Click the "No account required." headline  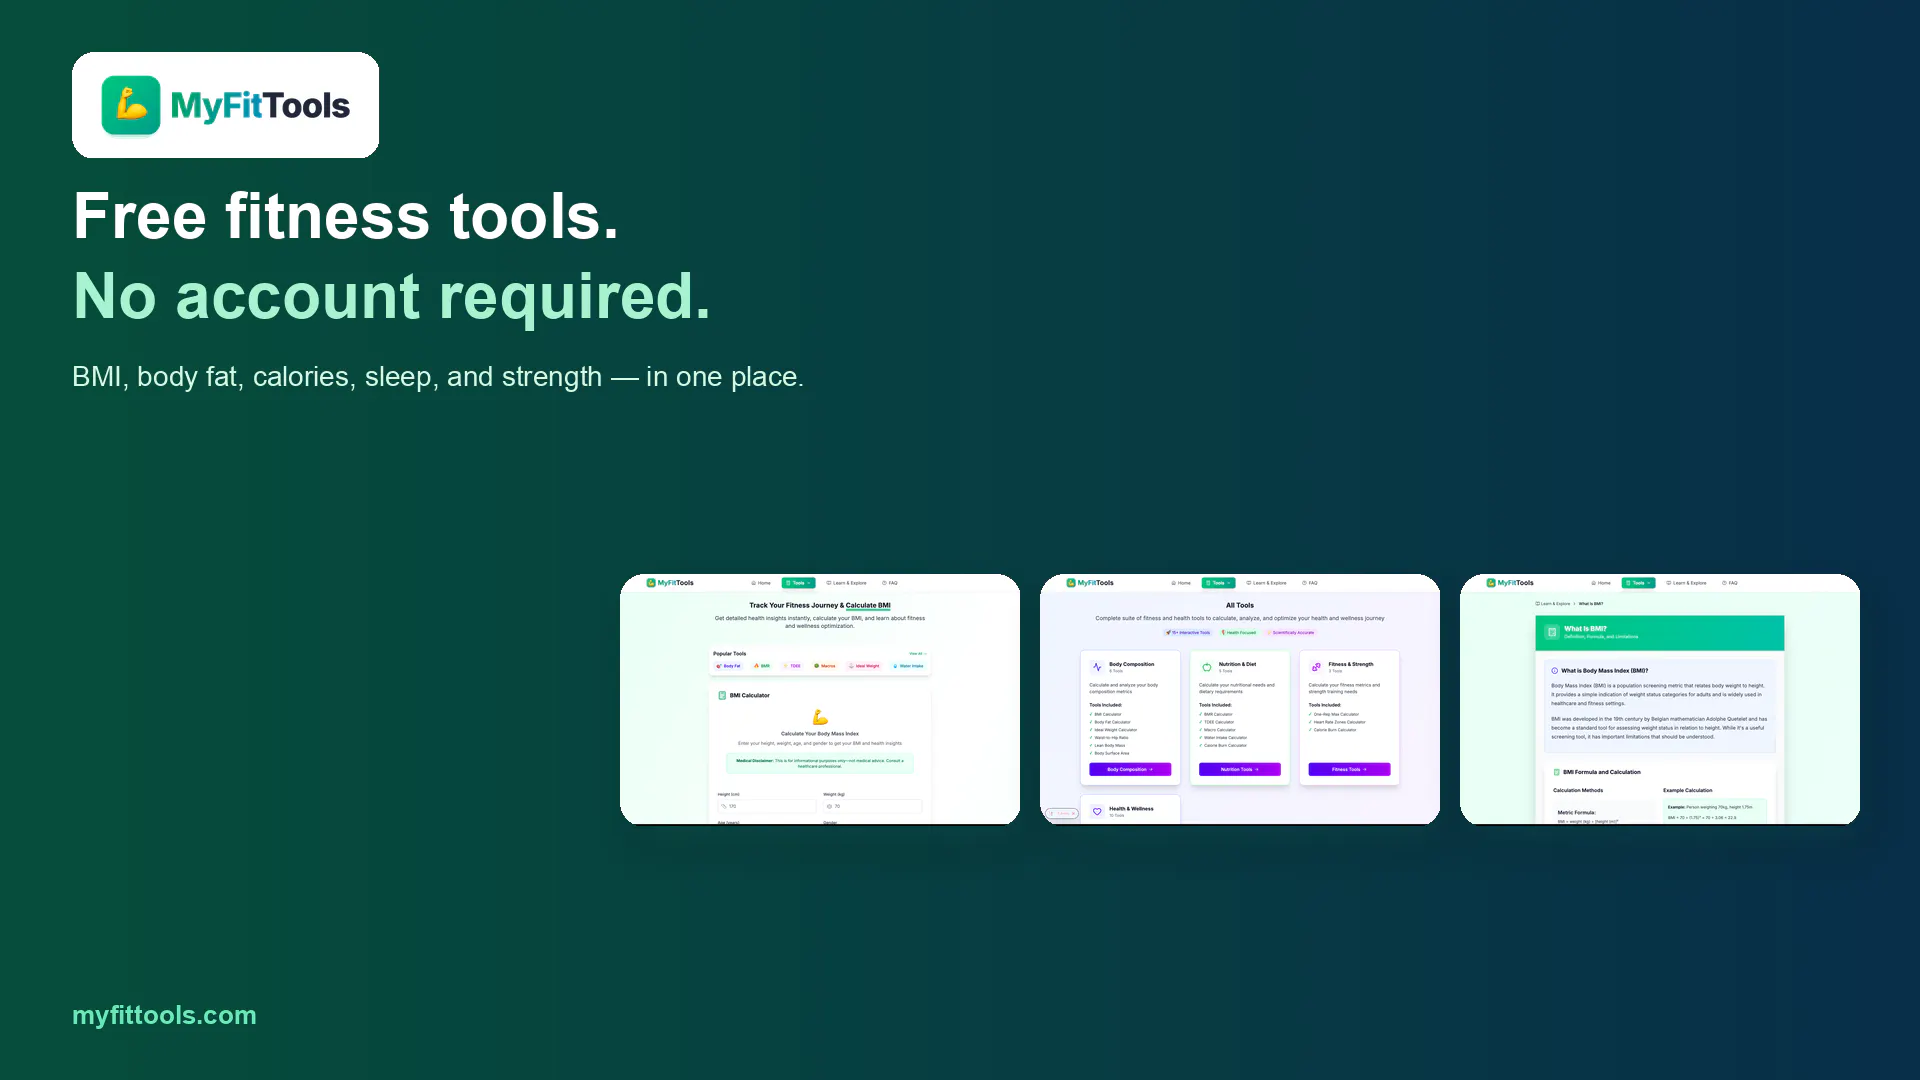point(391,296)
